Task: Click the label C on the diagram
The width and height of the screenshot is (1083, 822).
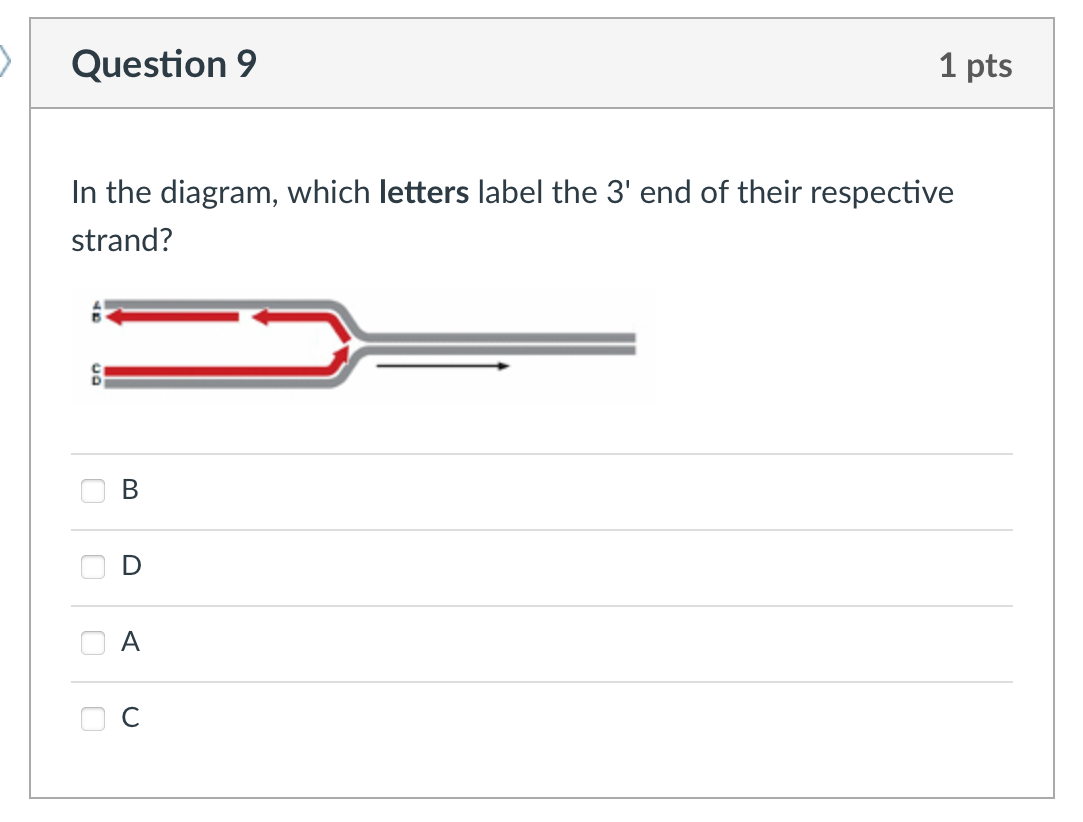Action: coord(96,367)
